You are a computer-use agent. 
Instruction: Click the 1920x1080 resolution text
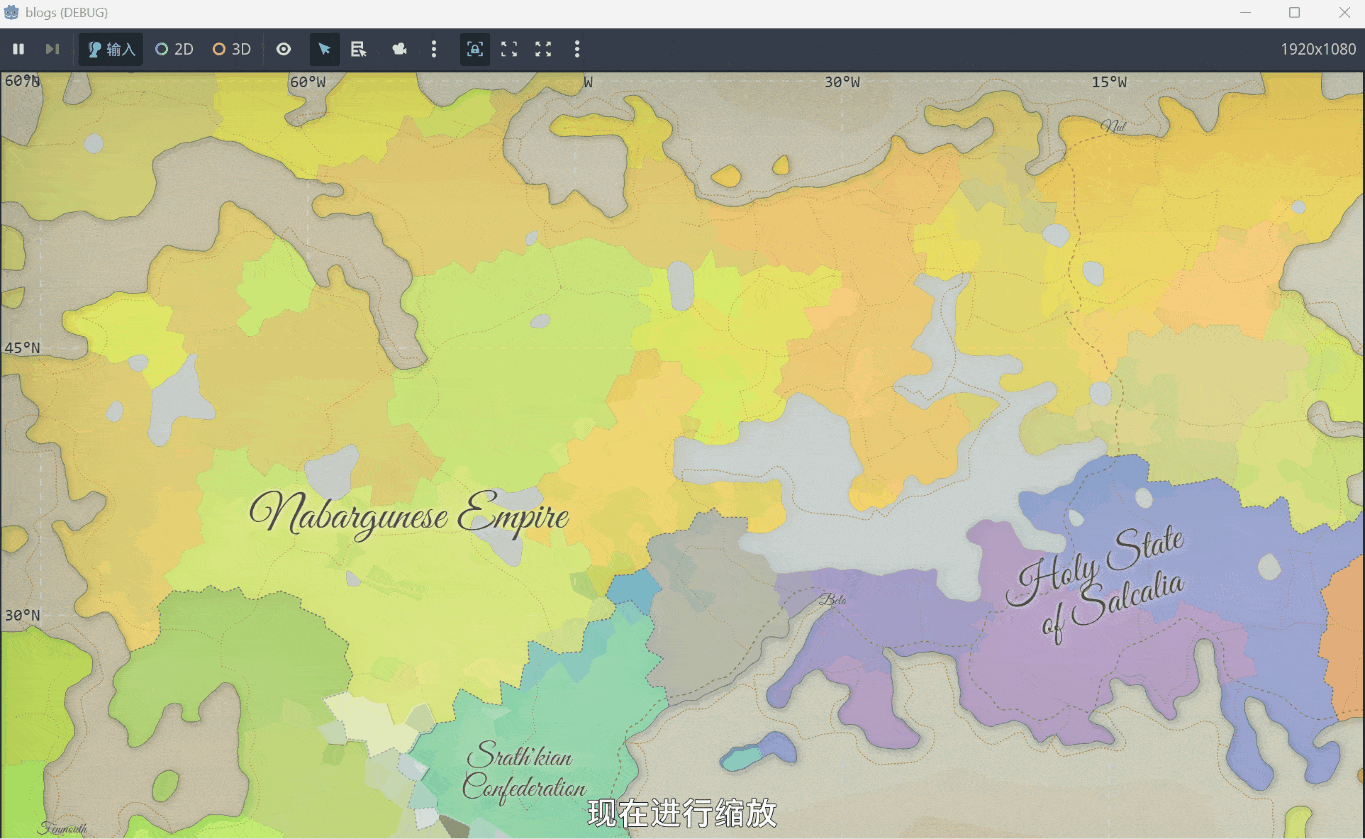(x=1318, y=49)
